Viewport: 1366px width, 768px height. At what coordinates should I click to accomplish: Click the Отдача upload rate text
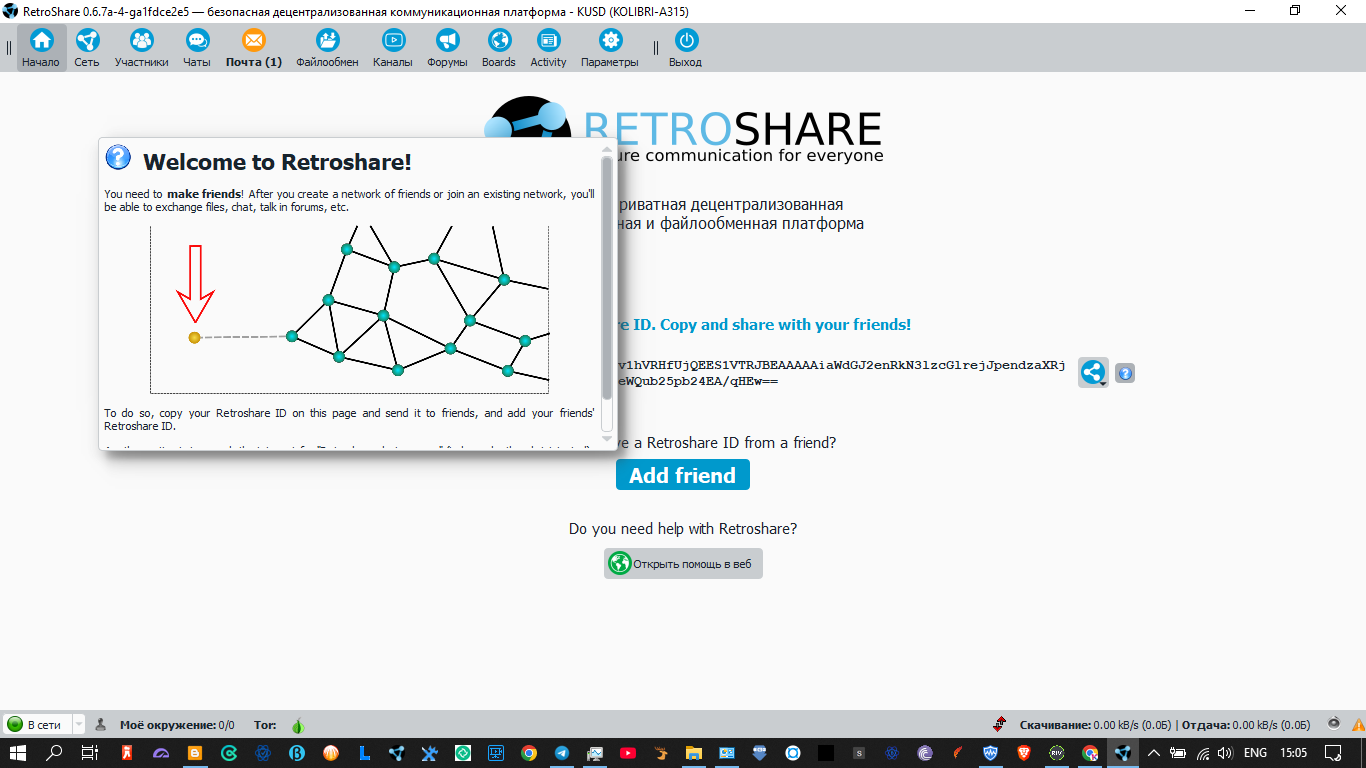(1246, 725)
